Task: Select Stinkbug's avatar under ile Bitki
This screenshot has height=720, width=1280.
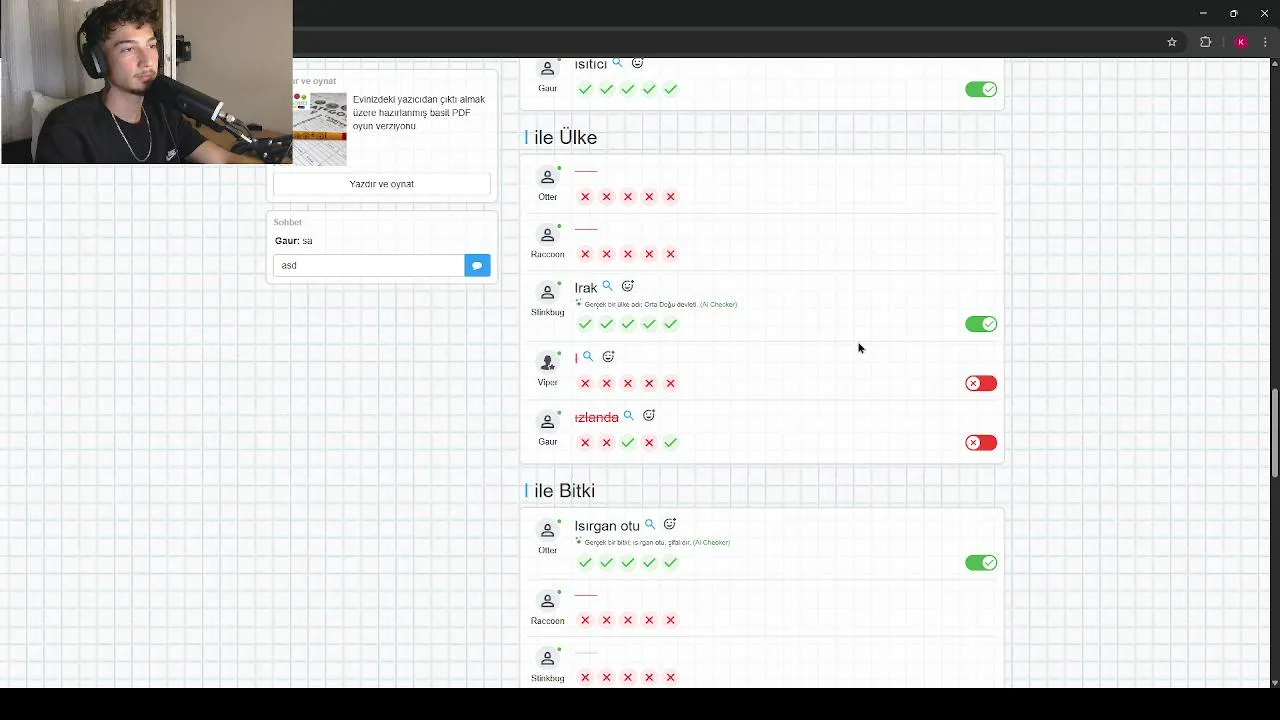Action: 547,659
